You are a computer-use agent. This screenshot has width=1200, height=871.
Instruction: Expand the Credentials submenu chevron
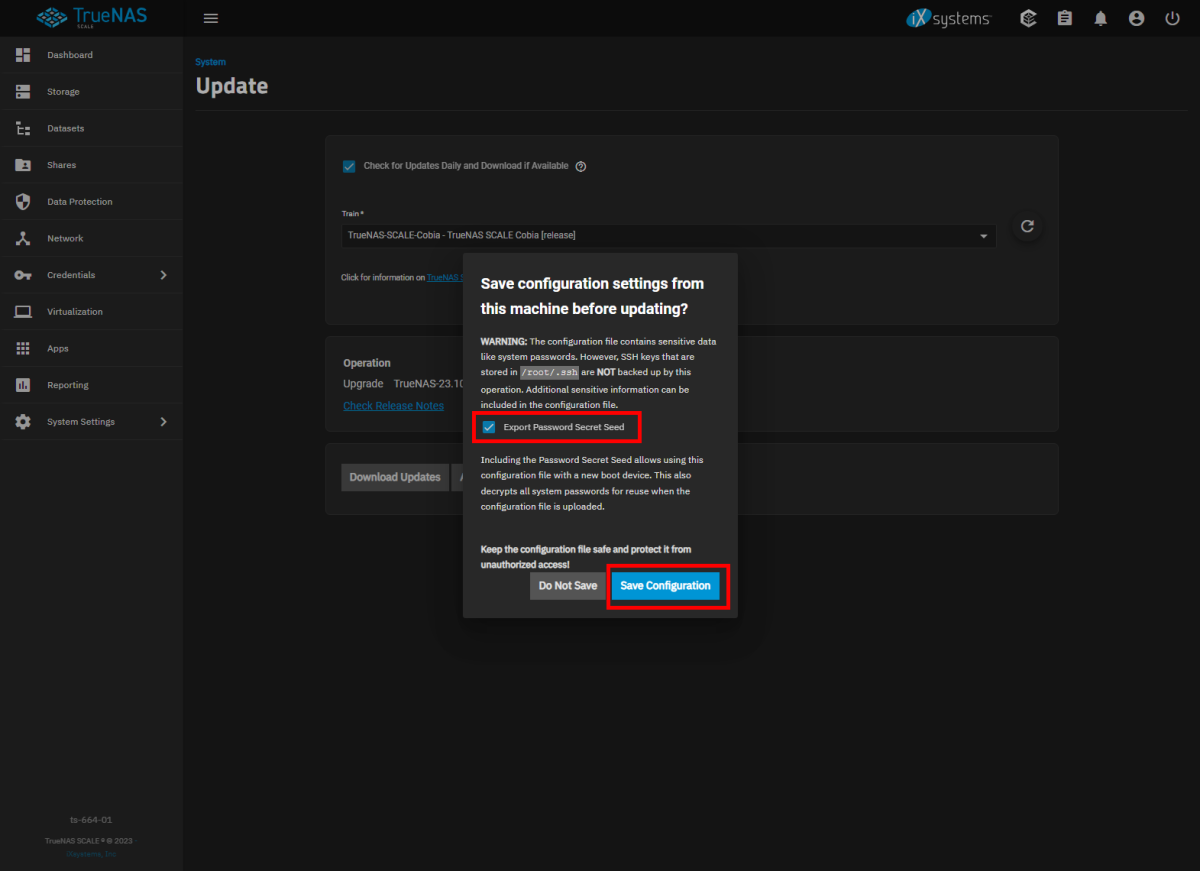pyautogui.click(x=164, y=275)
